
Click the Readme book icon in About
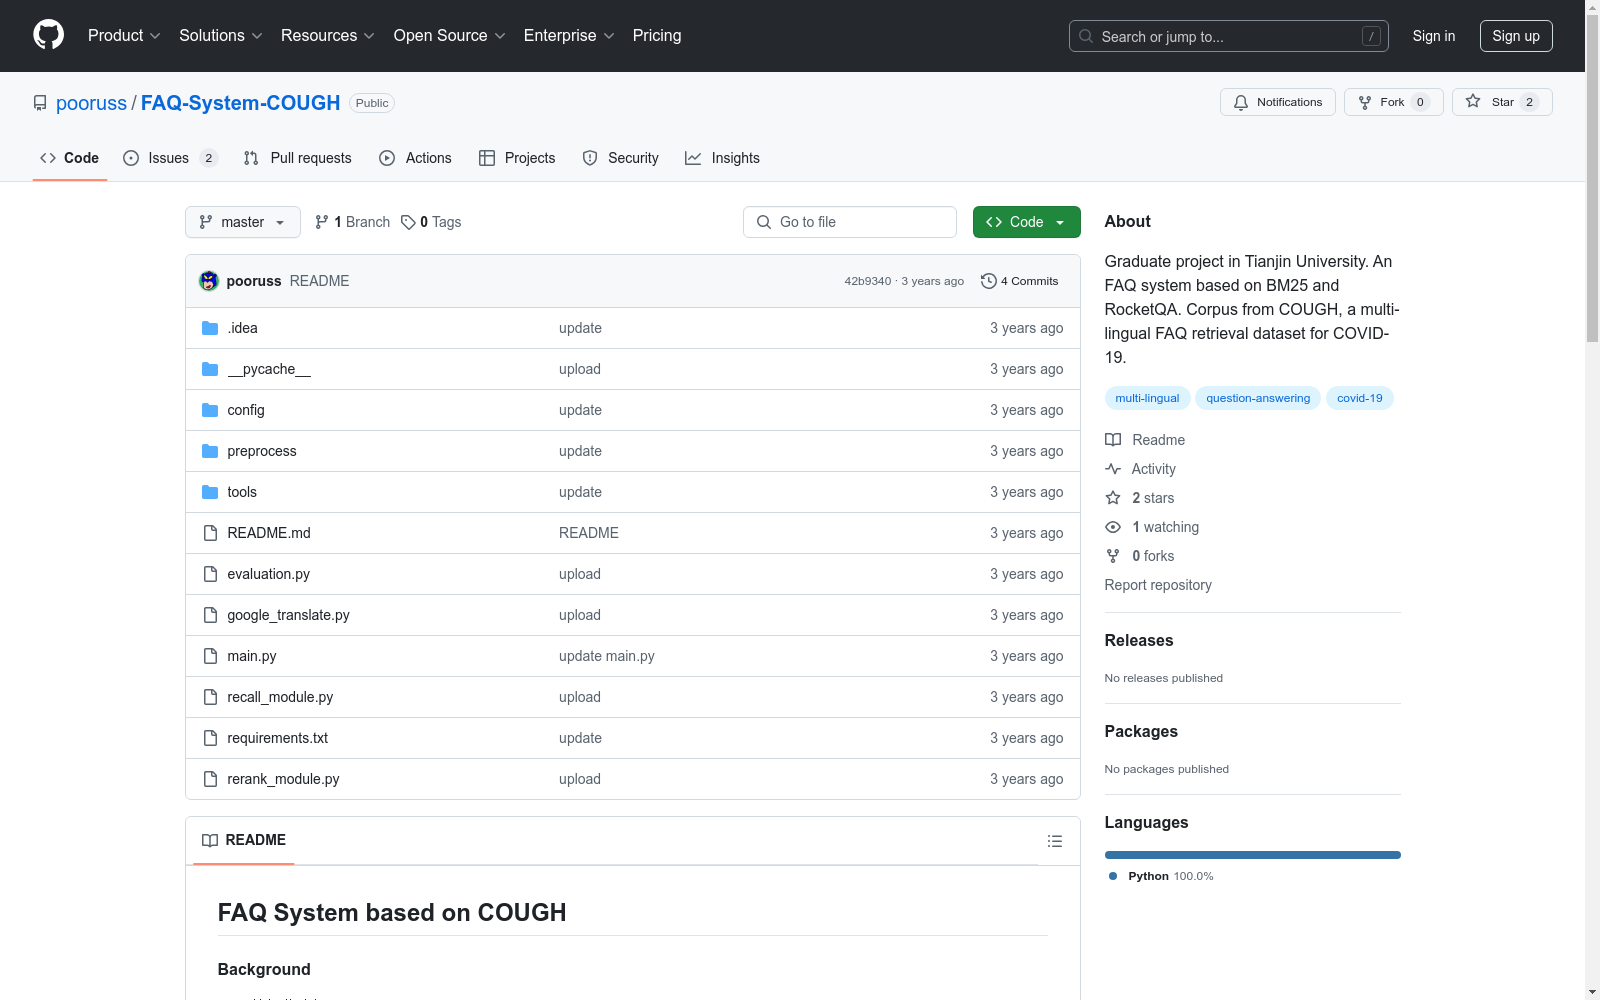pyautogui.click(x=1113, y=440)
